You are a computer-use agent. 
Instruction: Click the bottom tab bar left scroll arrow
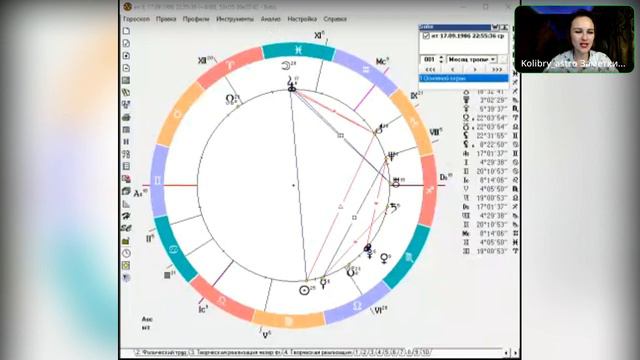(x=507, y=352)
